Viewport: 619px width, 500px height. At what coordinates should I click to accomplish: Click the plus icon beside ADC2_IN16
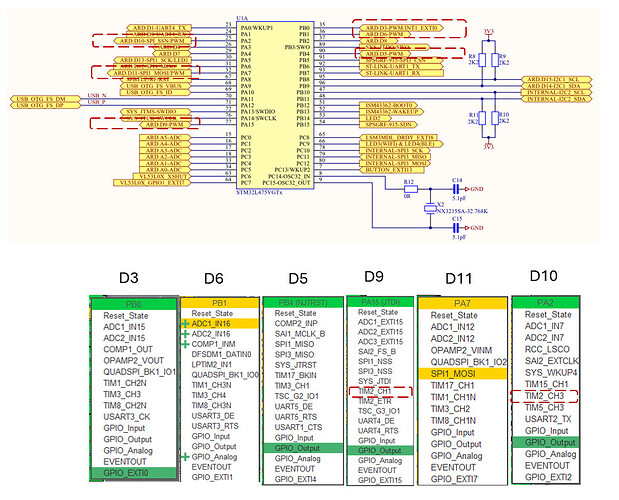(186, 335)
